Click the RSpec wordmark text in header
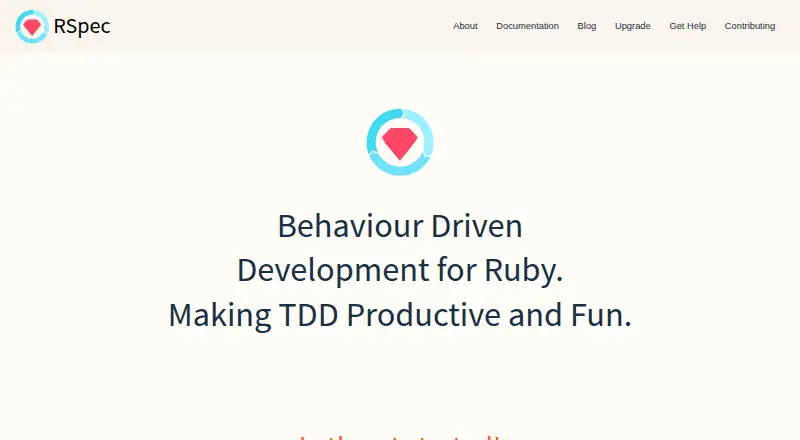 click(82, 26)
